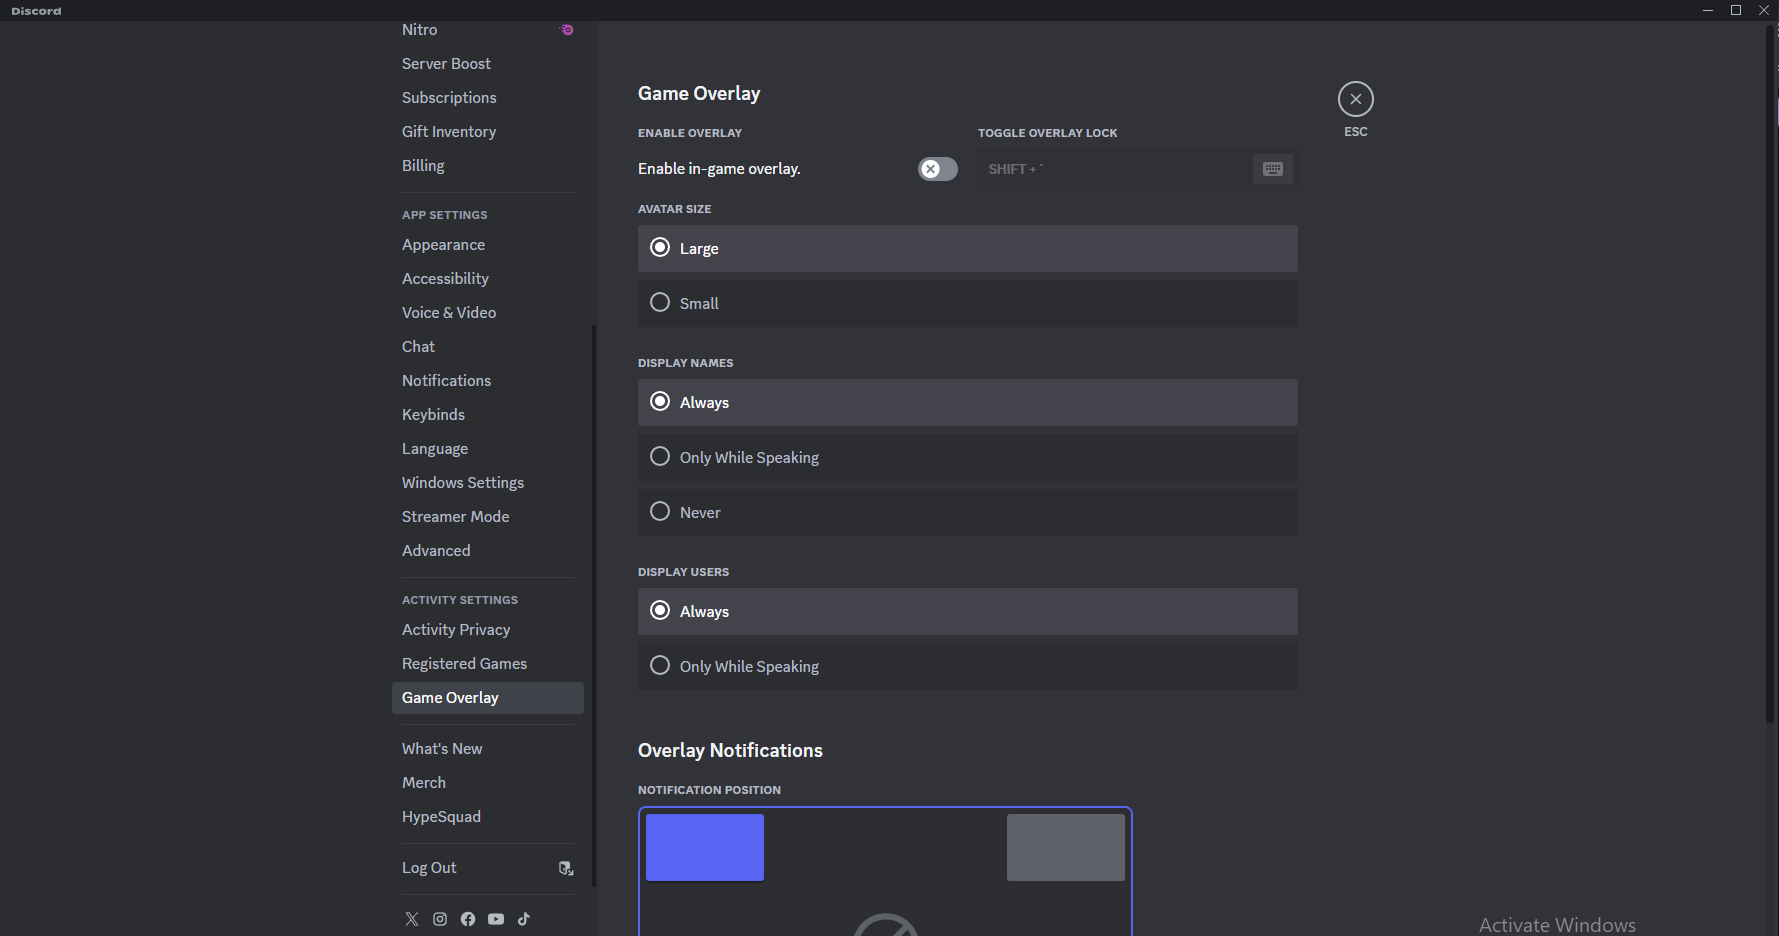The height and width of the screenshot is (936, 1779).
Task: Click the X (Twitter) social icon
Action: click(x=412, y=919)
